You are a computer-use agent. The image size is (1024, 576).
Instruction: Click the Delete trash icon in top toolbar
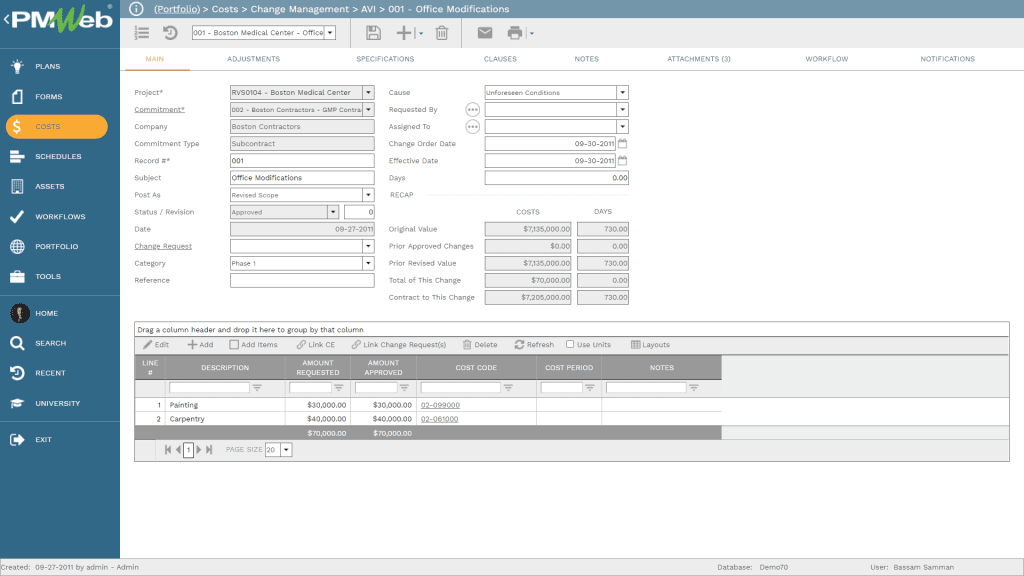click(x=441, y=33)
